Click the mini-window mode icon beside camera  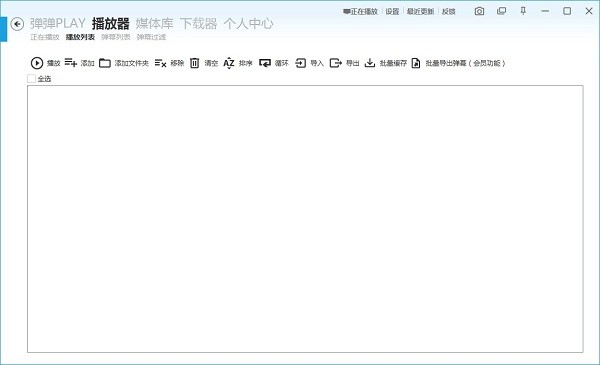coord(501,11)
